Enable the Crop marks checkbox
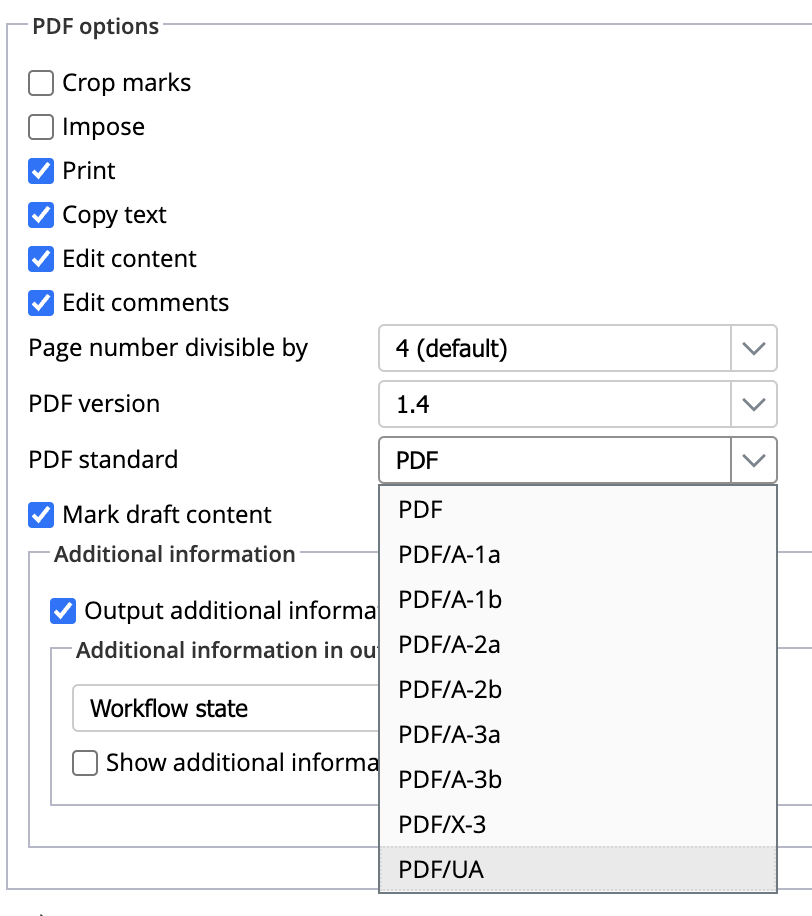812x916 pixels. point(41,83)
